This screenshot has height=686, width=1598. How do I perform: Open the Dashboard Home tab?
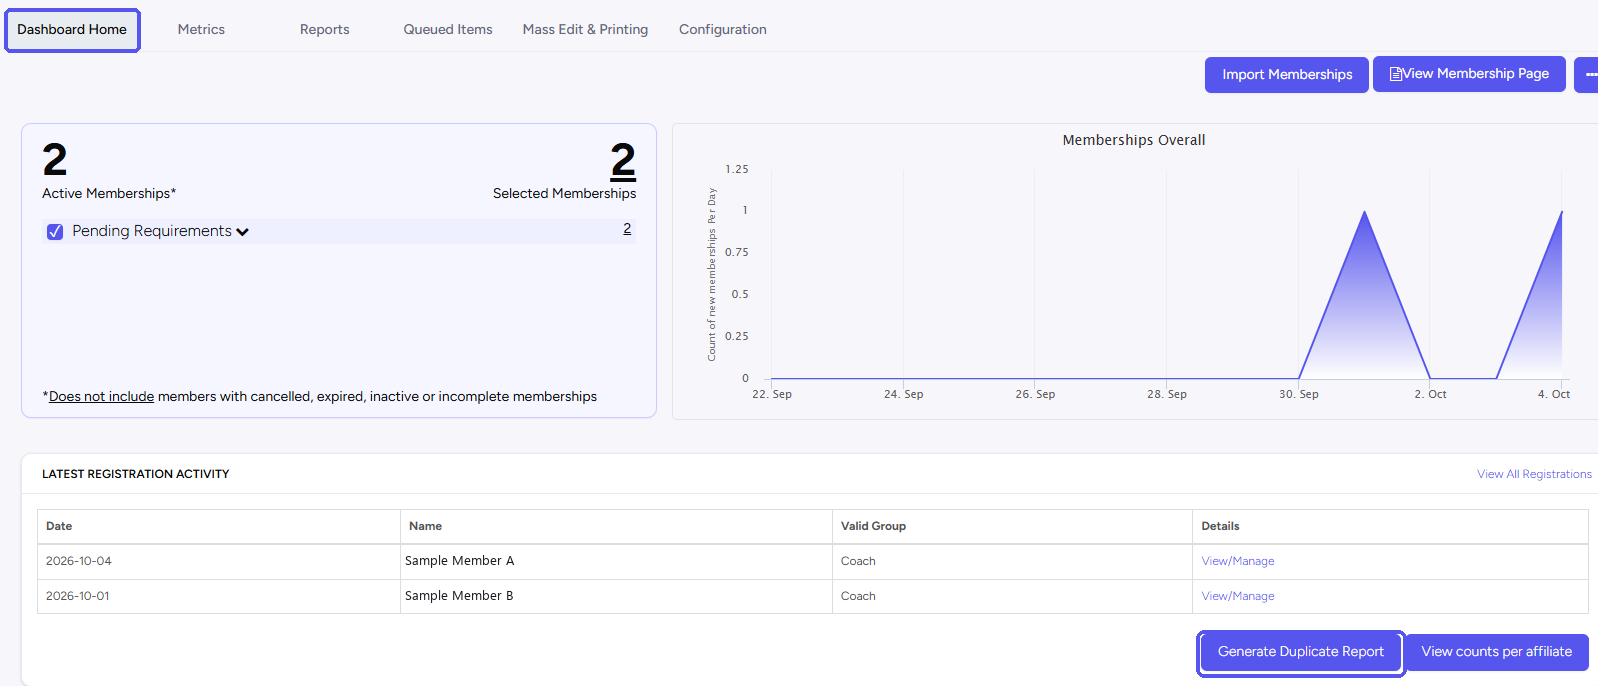pos(72,30)
